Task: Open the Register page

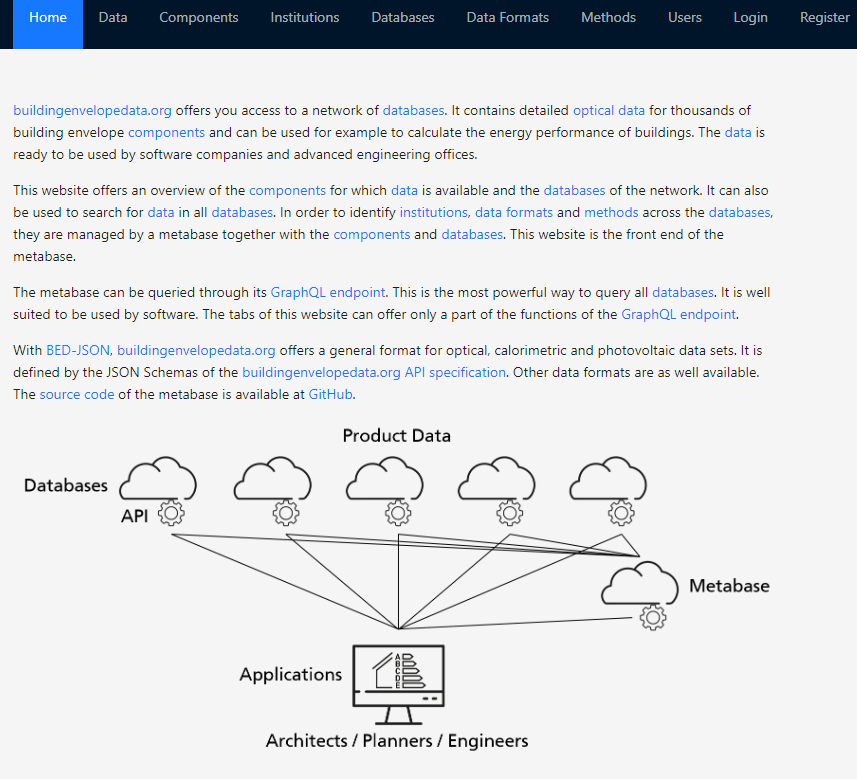Action: click(825, 17)
